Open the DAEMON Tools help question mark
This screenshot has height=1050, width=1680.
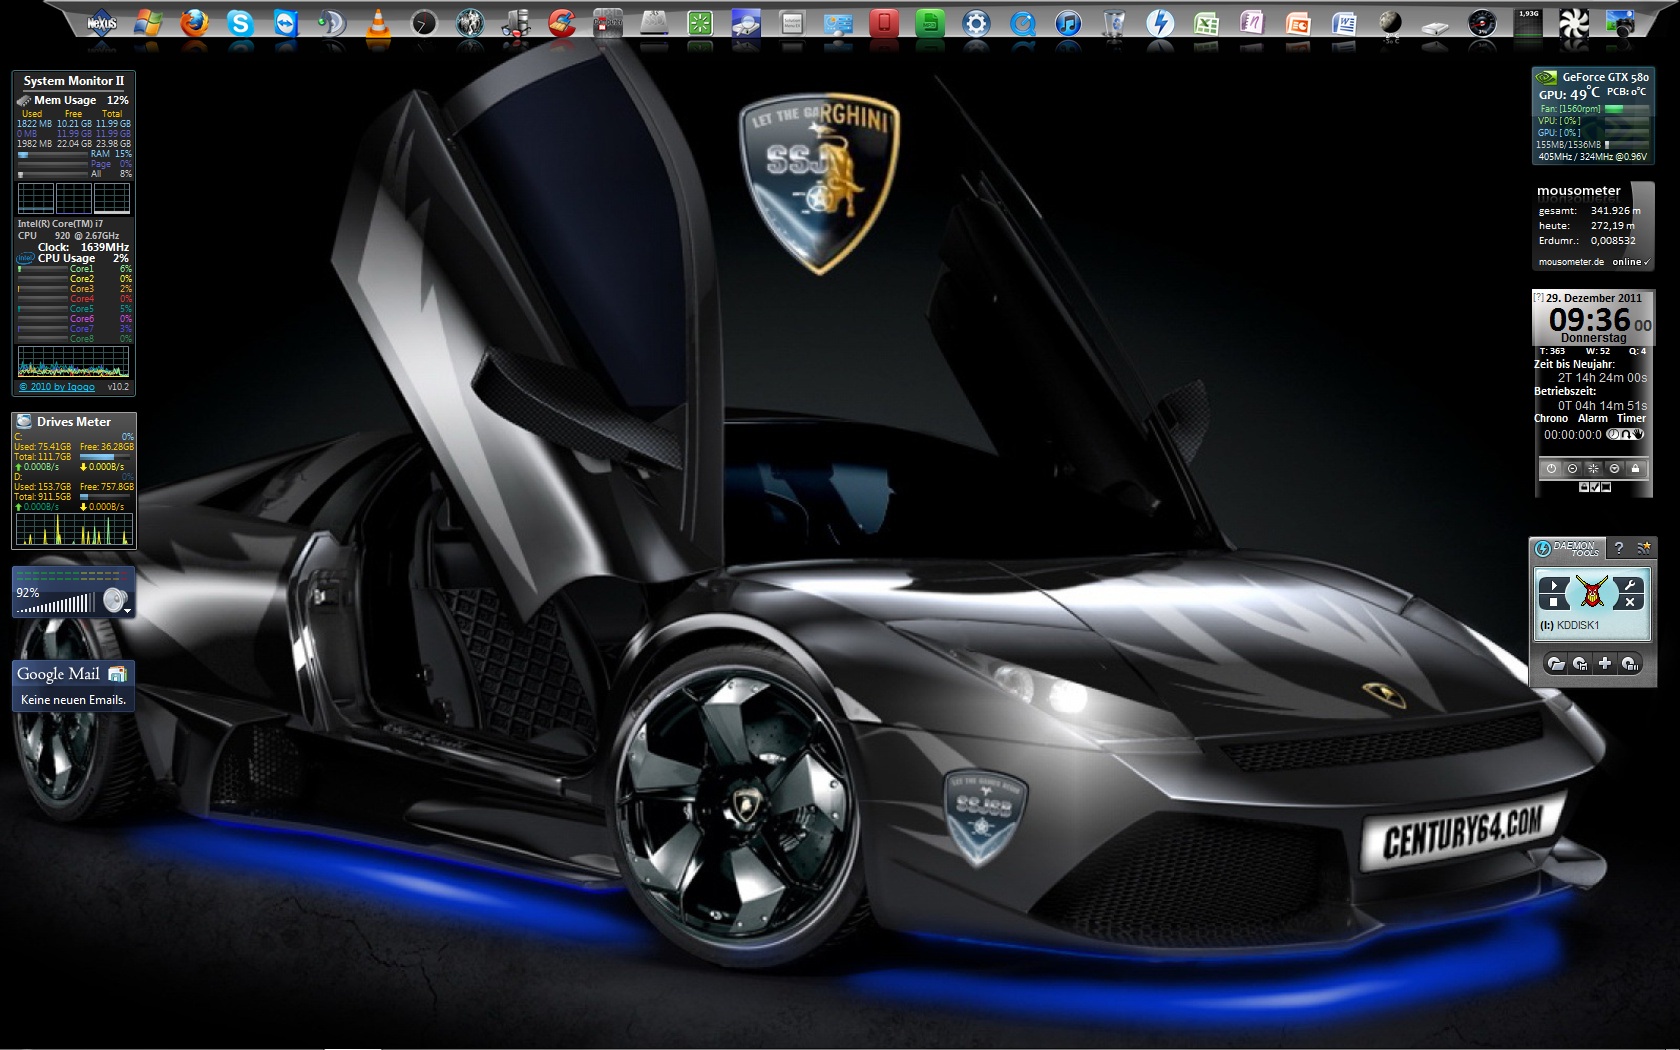click(x=1619, y=548)
